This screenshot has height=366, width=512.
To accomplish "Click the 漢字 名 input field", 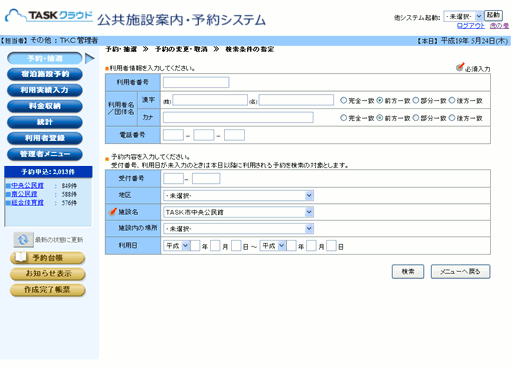I will click(296, 100).
